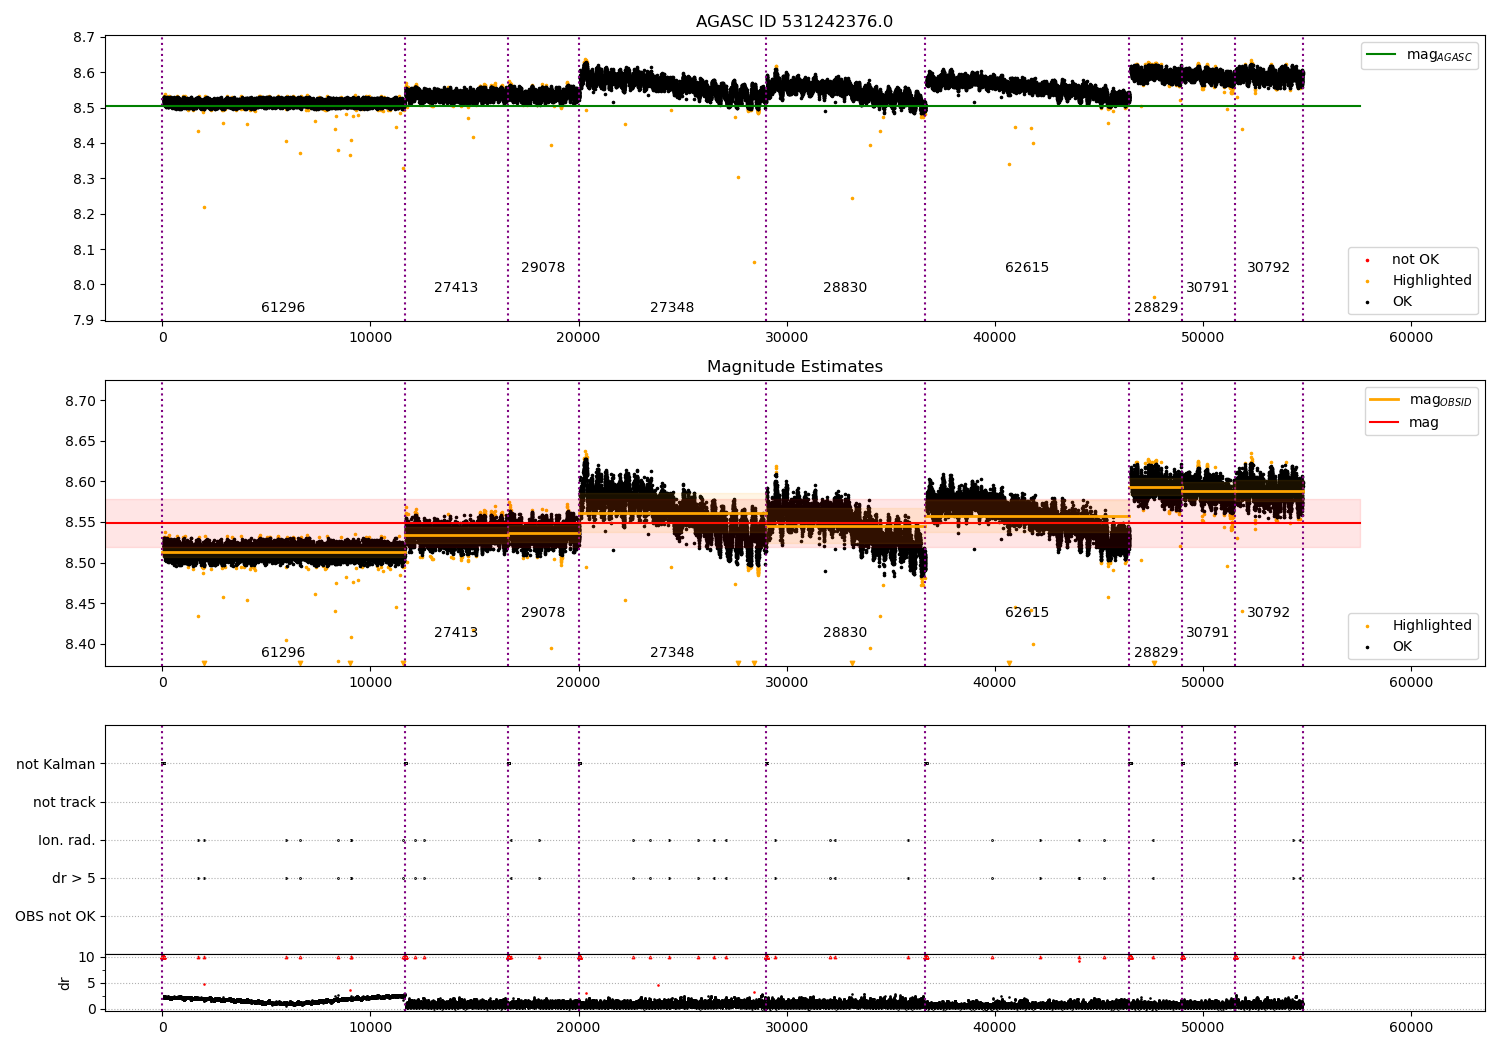1500x1050 pixels.
Task: Click y-axis tick 8.1 on top plot
Action: (x=85, y=250)
